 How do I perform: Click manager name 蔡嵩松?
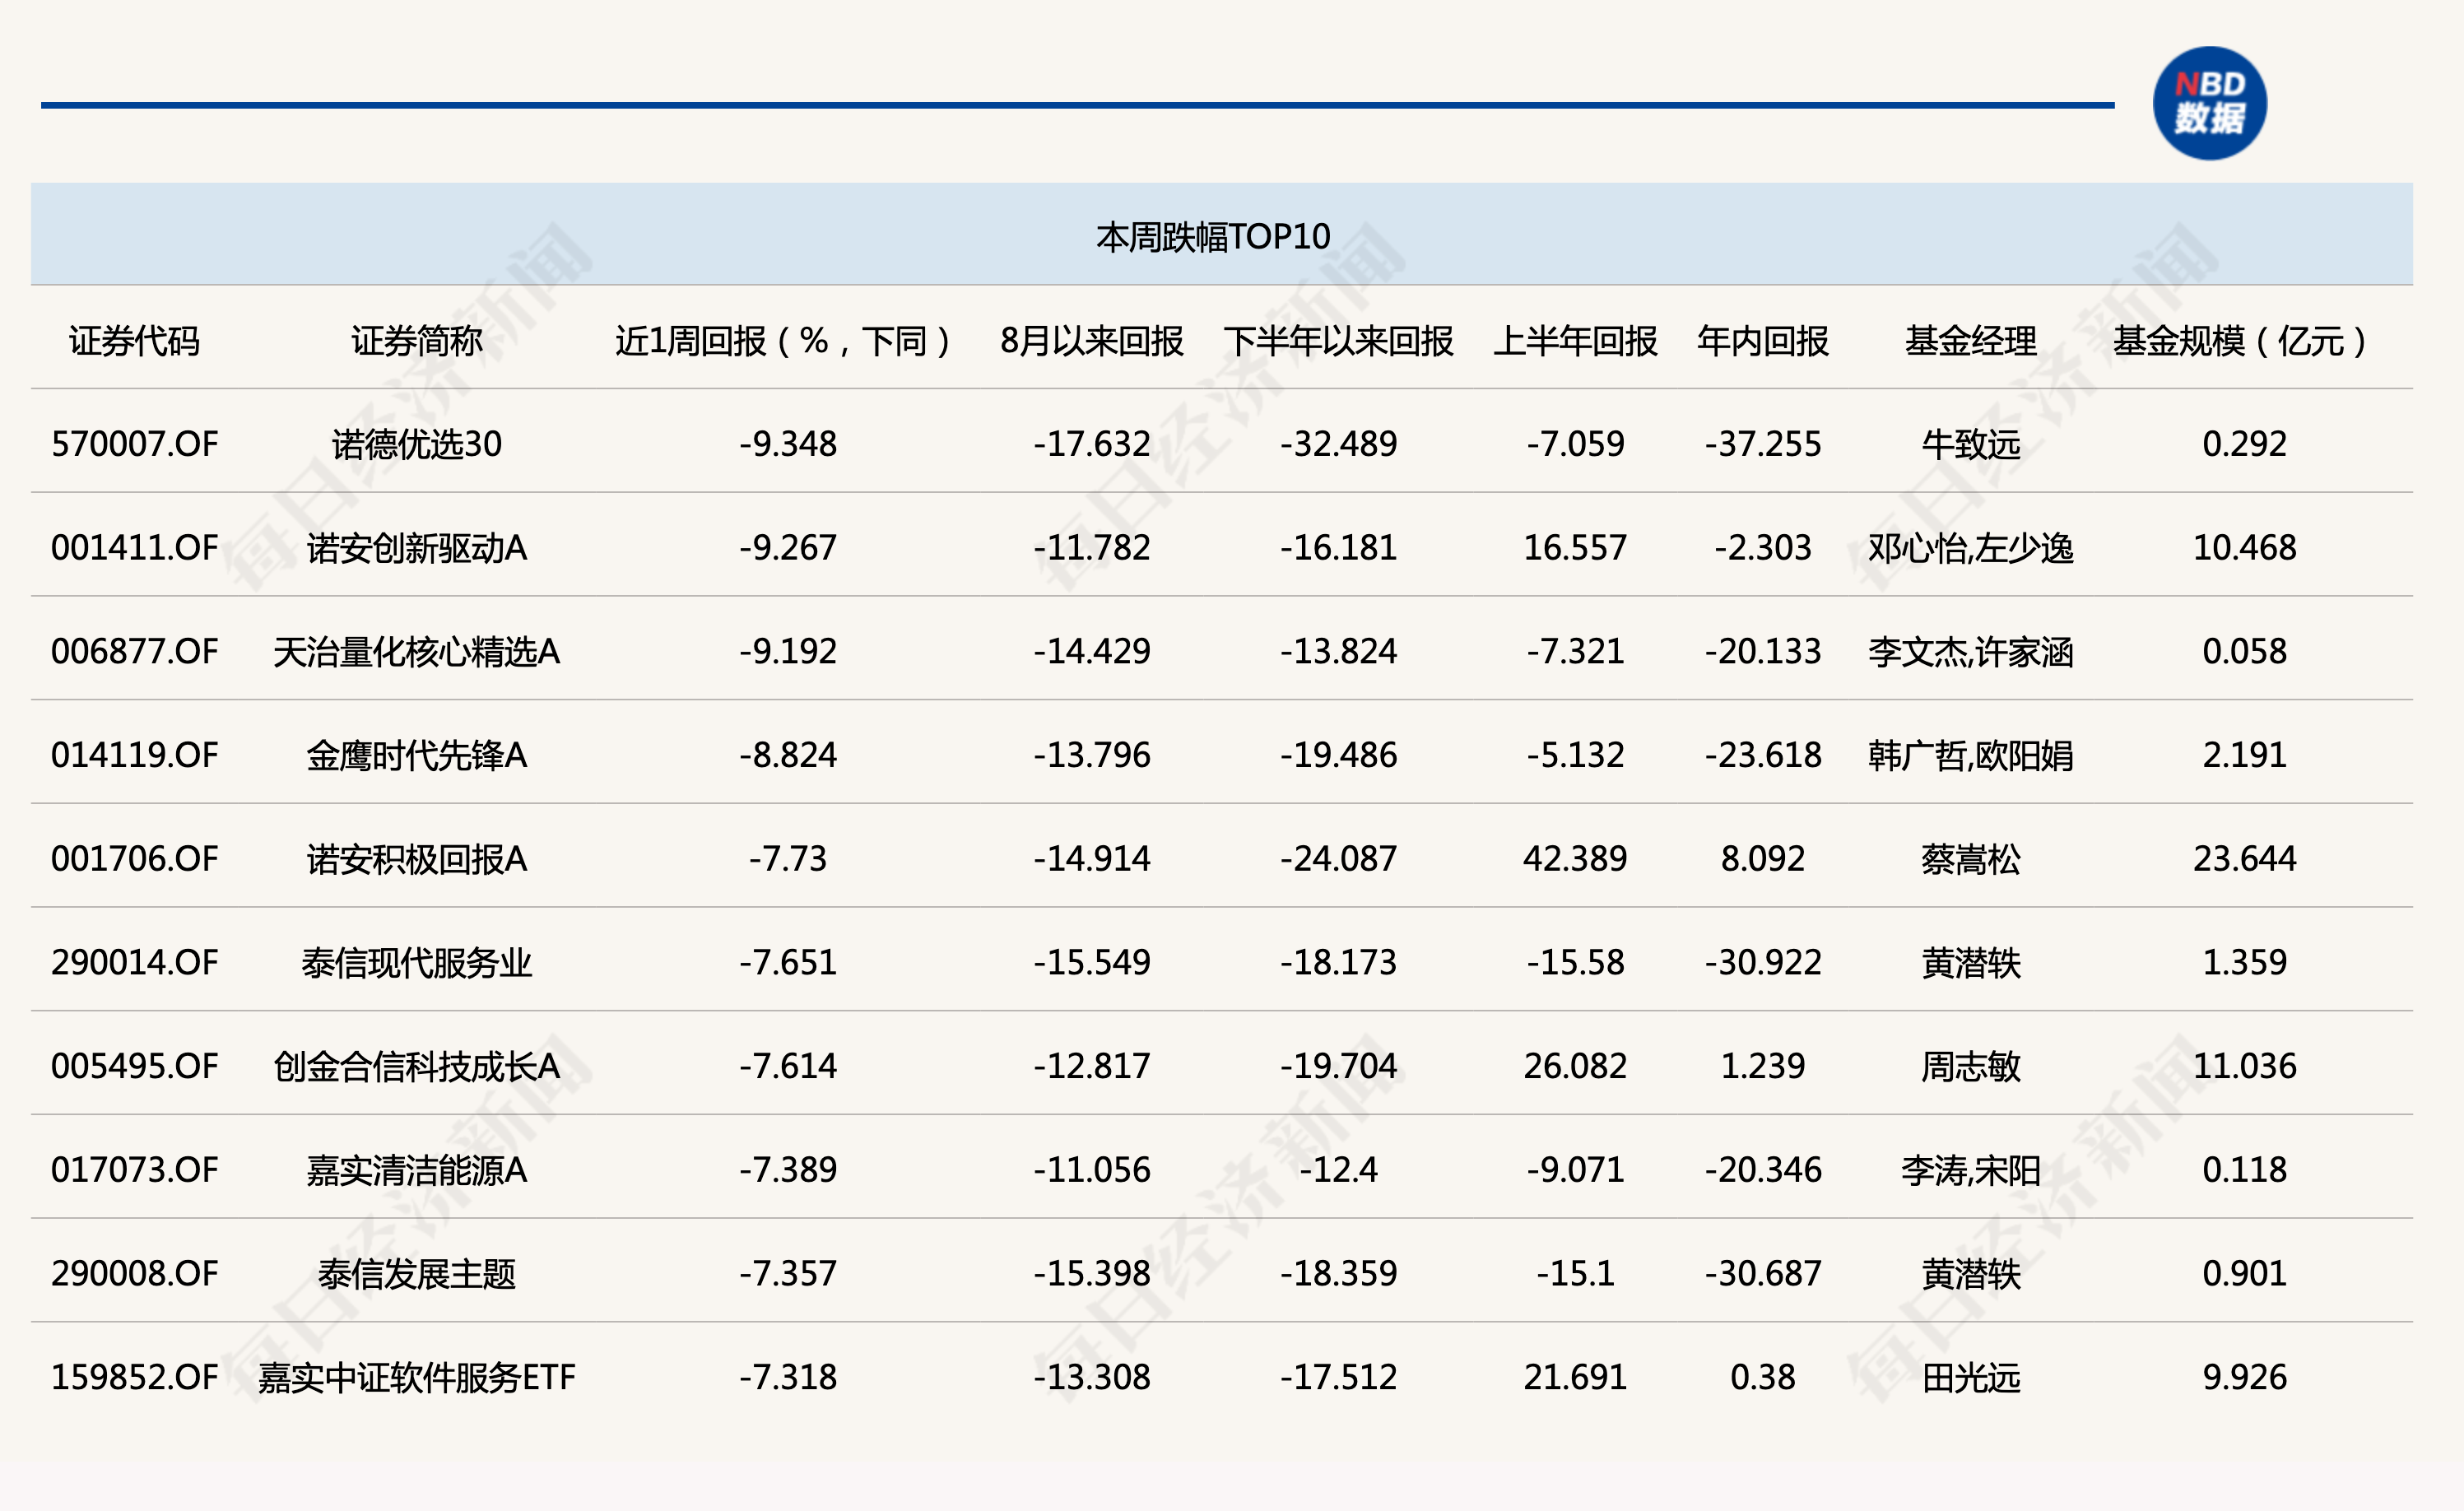tap(1970, 859)
